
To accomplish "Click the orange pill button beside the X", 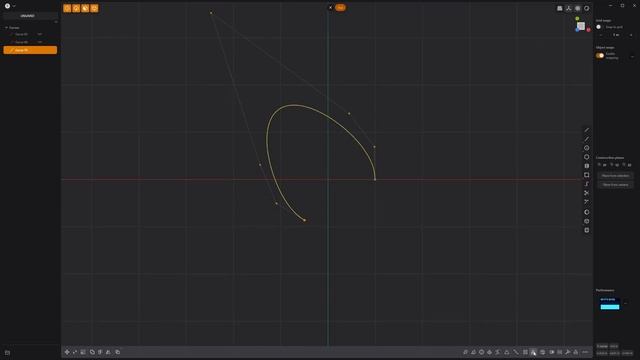I will [340, 7].
